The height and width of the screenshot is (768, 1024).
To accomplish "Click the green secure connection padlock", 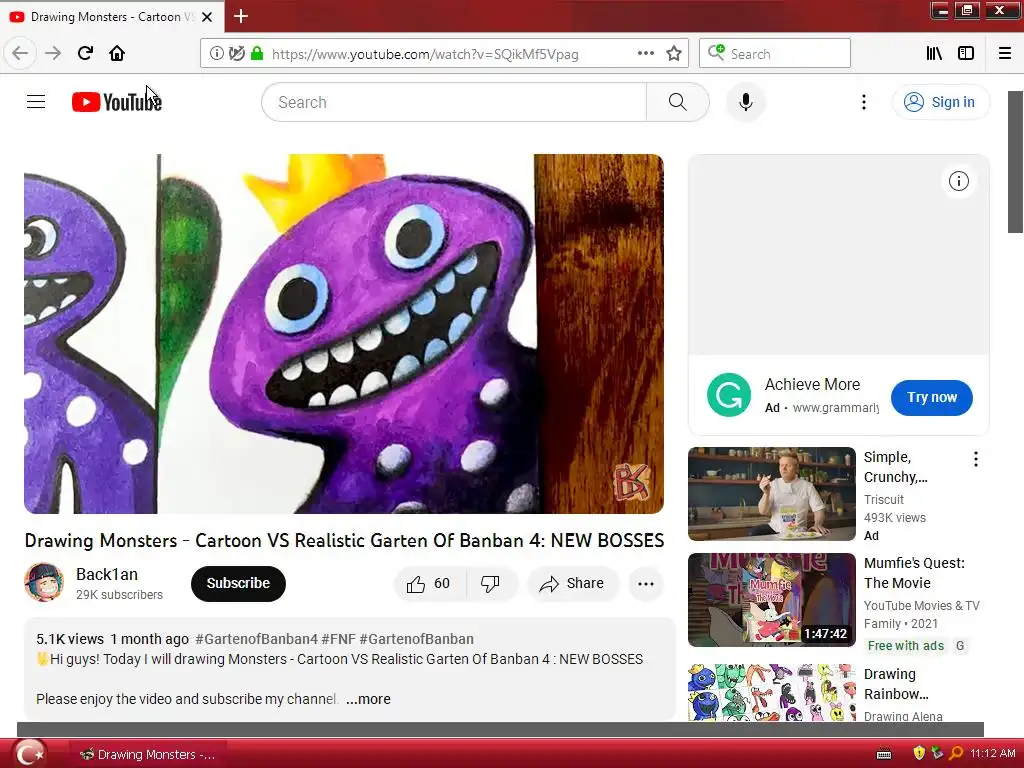I will (x=257, y=54).
